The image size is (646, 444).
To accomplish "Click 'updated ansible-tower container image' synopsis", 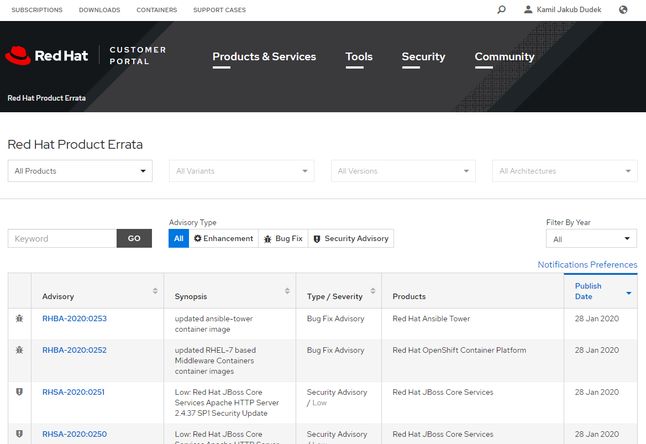I will pos(213,324).
